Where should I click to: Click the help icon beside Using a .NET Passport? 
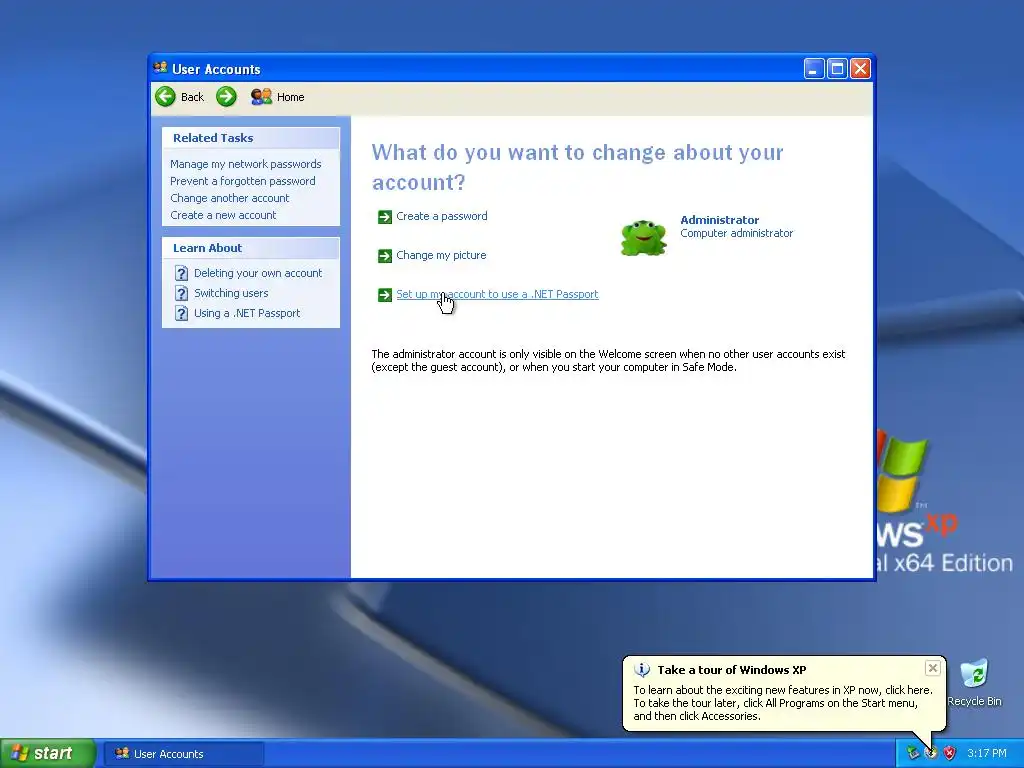coord(182,313)
